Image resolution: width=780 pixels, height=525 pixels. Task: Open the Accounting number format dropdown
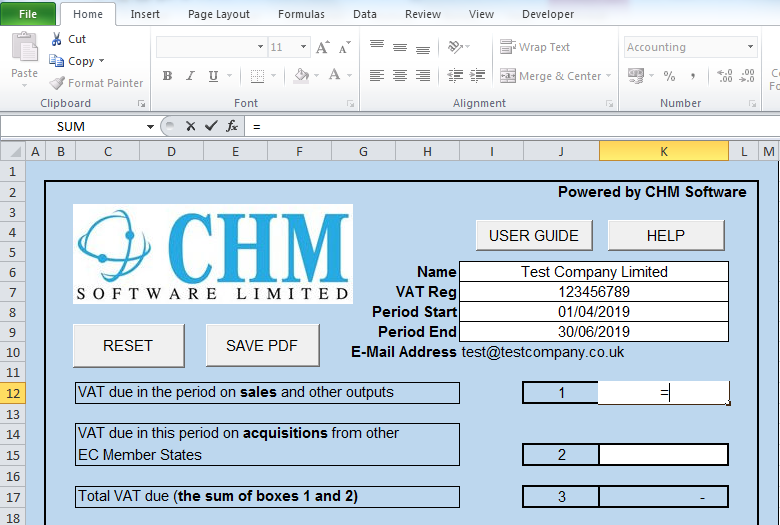[750, 47]
